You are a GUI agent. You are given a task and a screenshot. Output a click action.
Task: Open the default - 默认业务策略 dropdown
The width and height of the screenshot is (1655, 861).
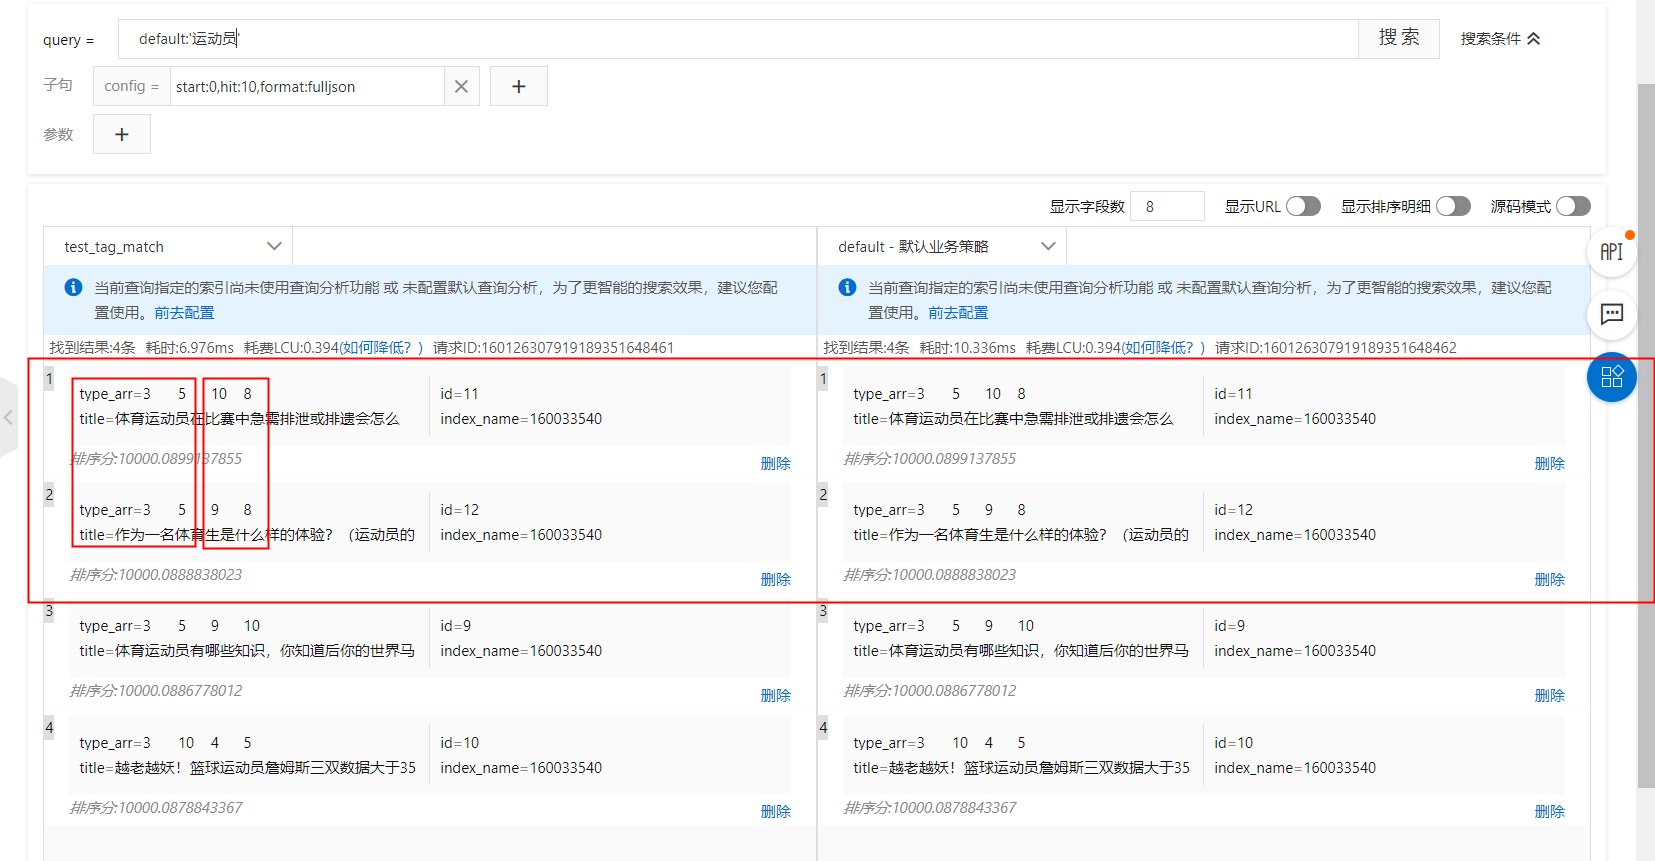click(942, 246)
